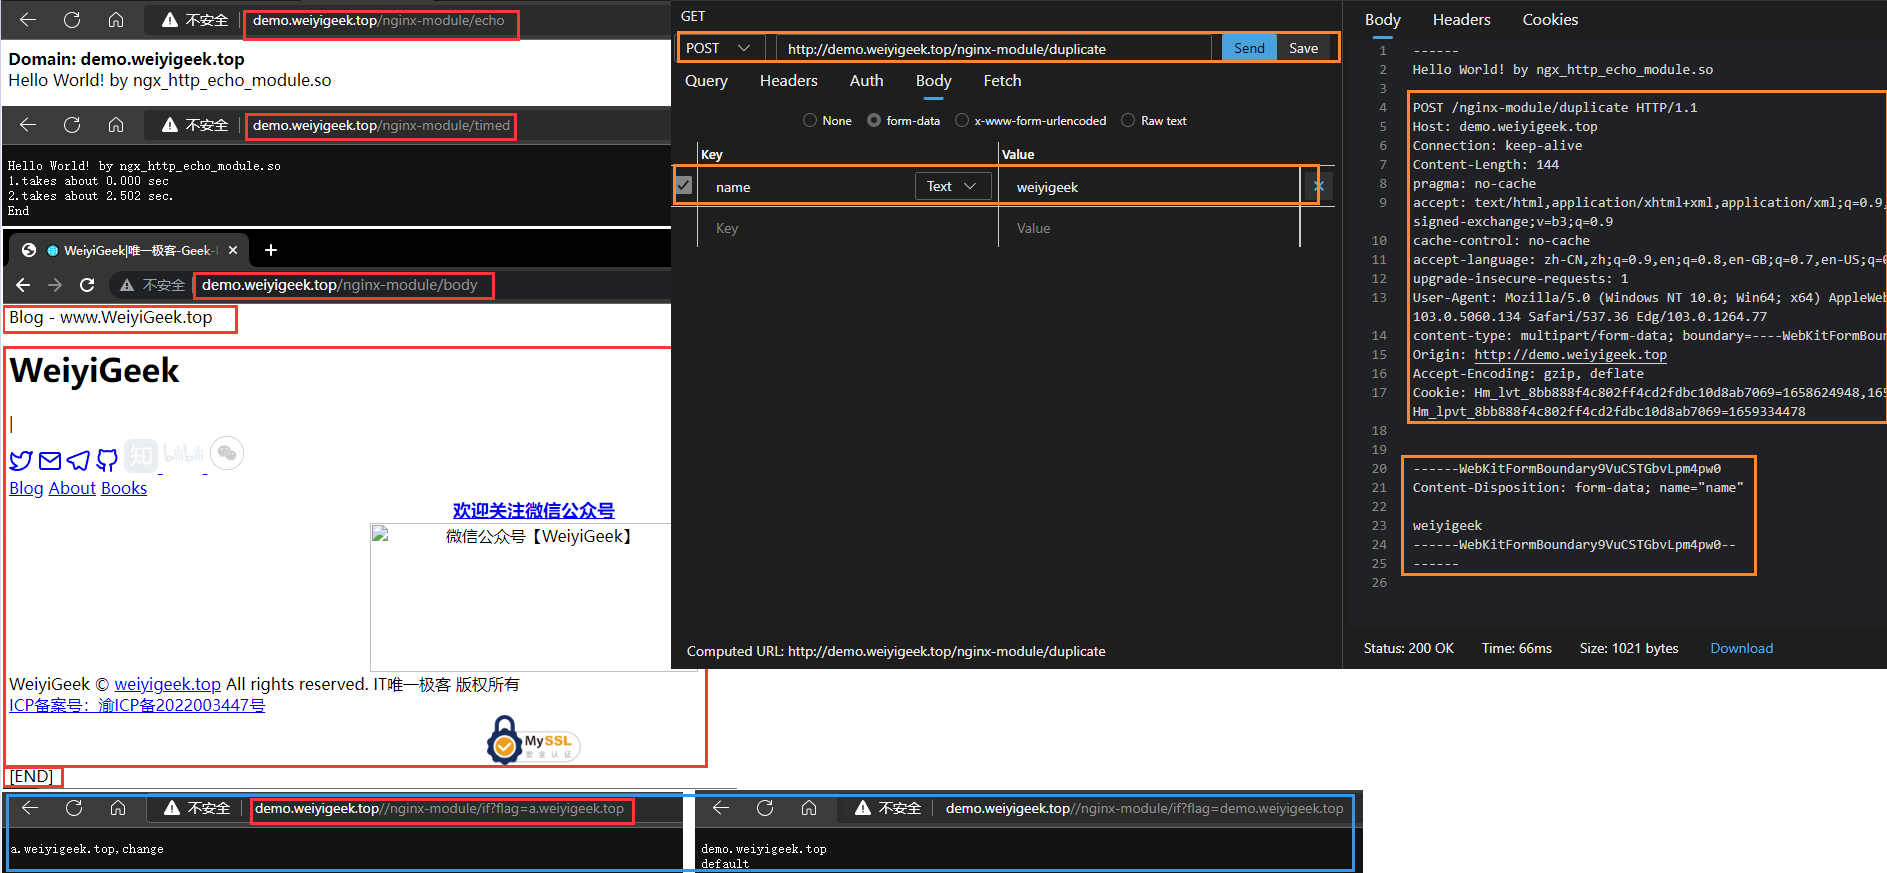Screen dimensions: 1887x873
Task: Switch to the Fetch tab
Action: (x=1002, y=81)
